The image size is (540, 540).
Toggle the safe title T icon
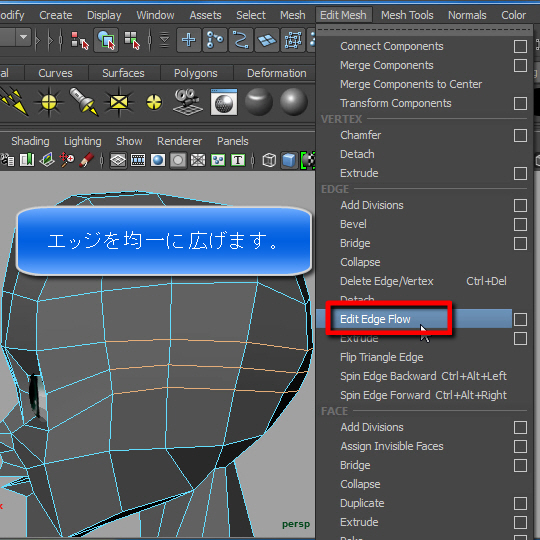pyautogui.click(x=238, y=160)
